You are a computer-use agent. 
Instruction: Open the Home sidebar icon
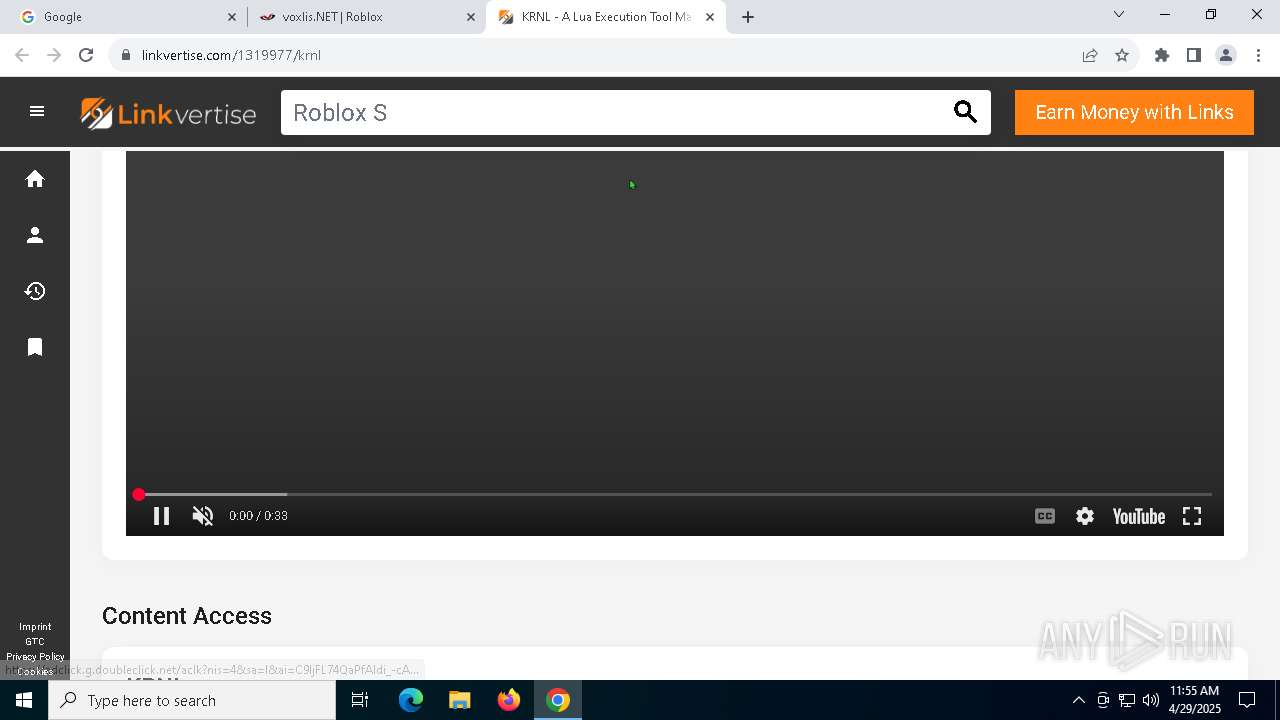click(35, 179)
